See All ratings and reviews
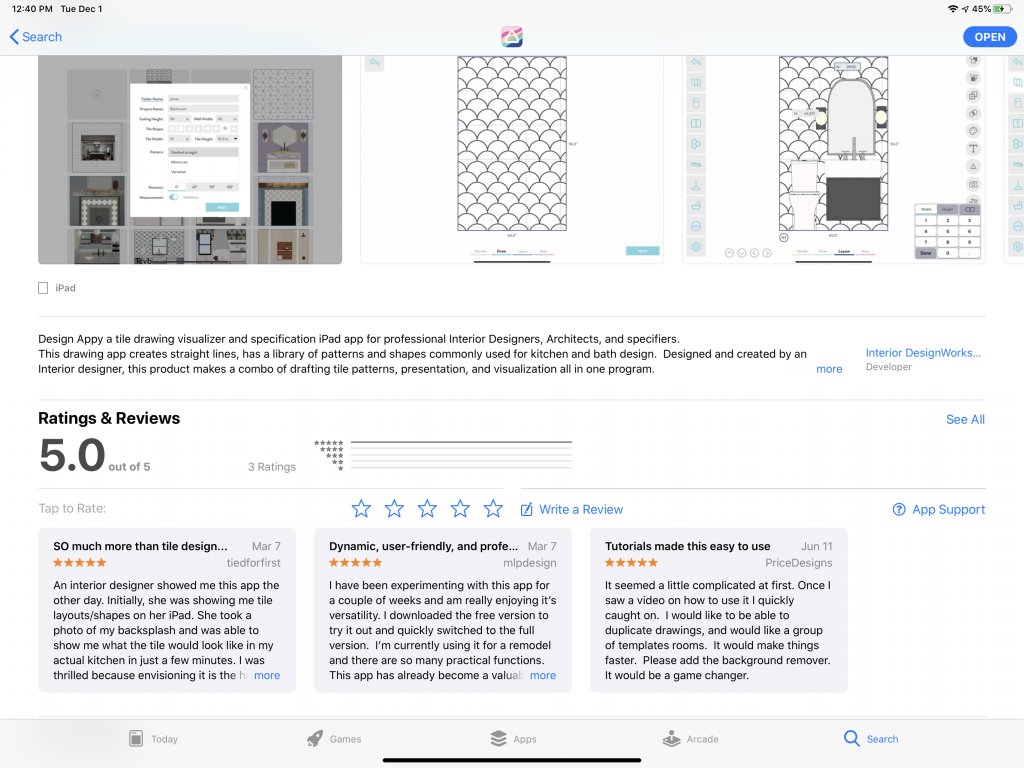Screen dimensions: 1024x768 tap(965, 419)
